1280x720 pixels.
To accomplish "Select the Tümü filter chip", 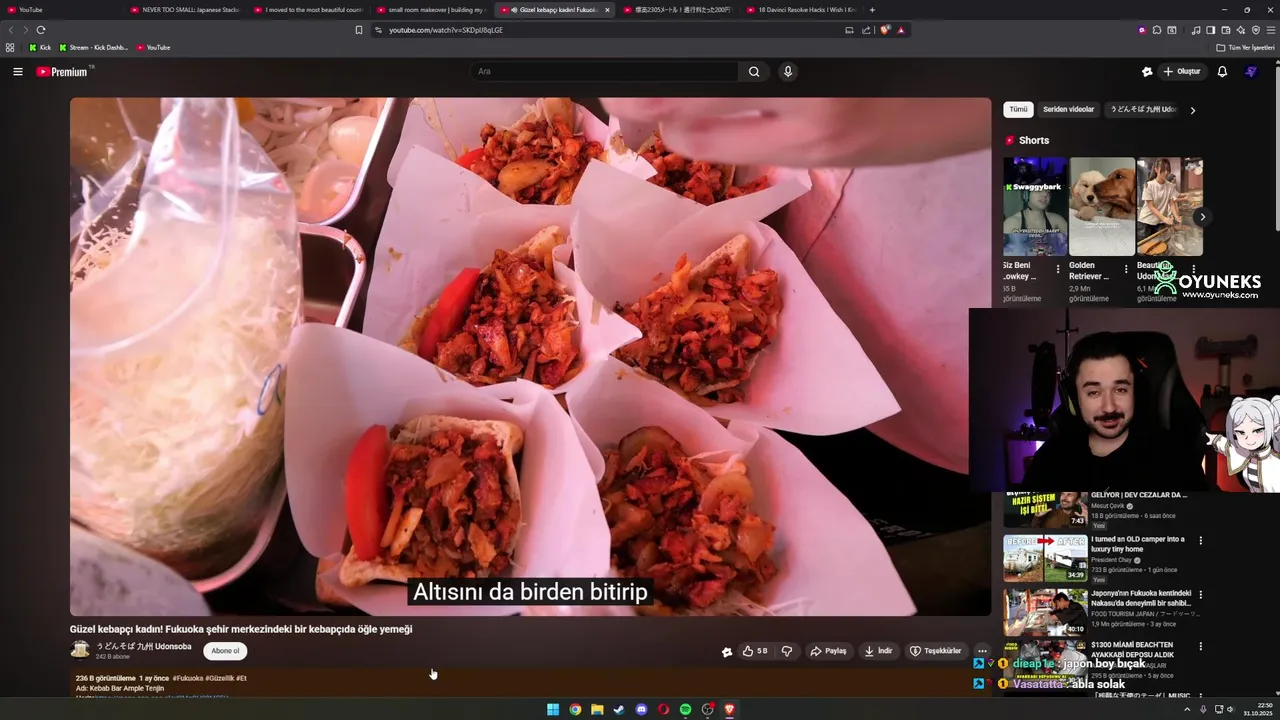I will tap(1018, 109).
